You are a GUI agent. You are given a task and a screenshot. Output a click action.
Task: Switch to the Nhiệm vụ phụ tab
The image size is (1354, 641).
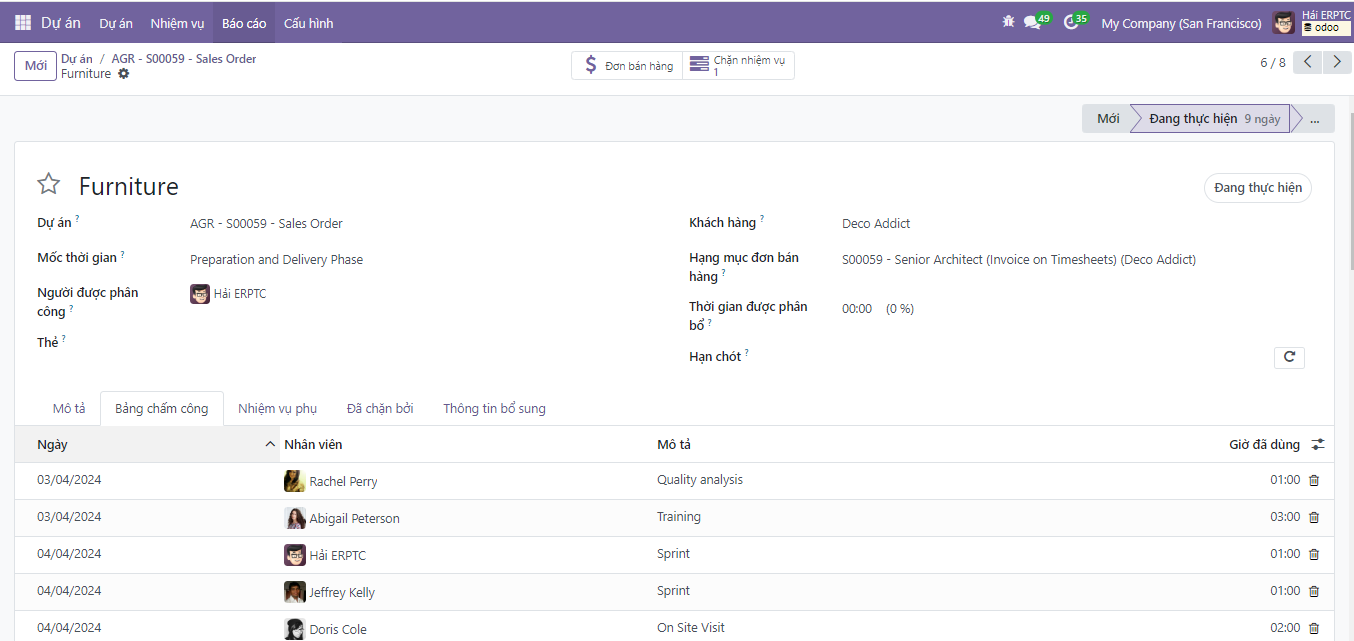[277, 409]
